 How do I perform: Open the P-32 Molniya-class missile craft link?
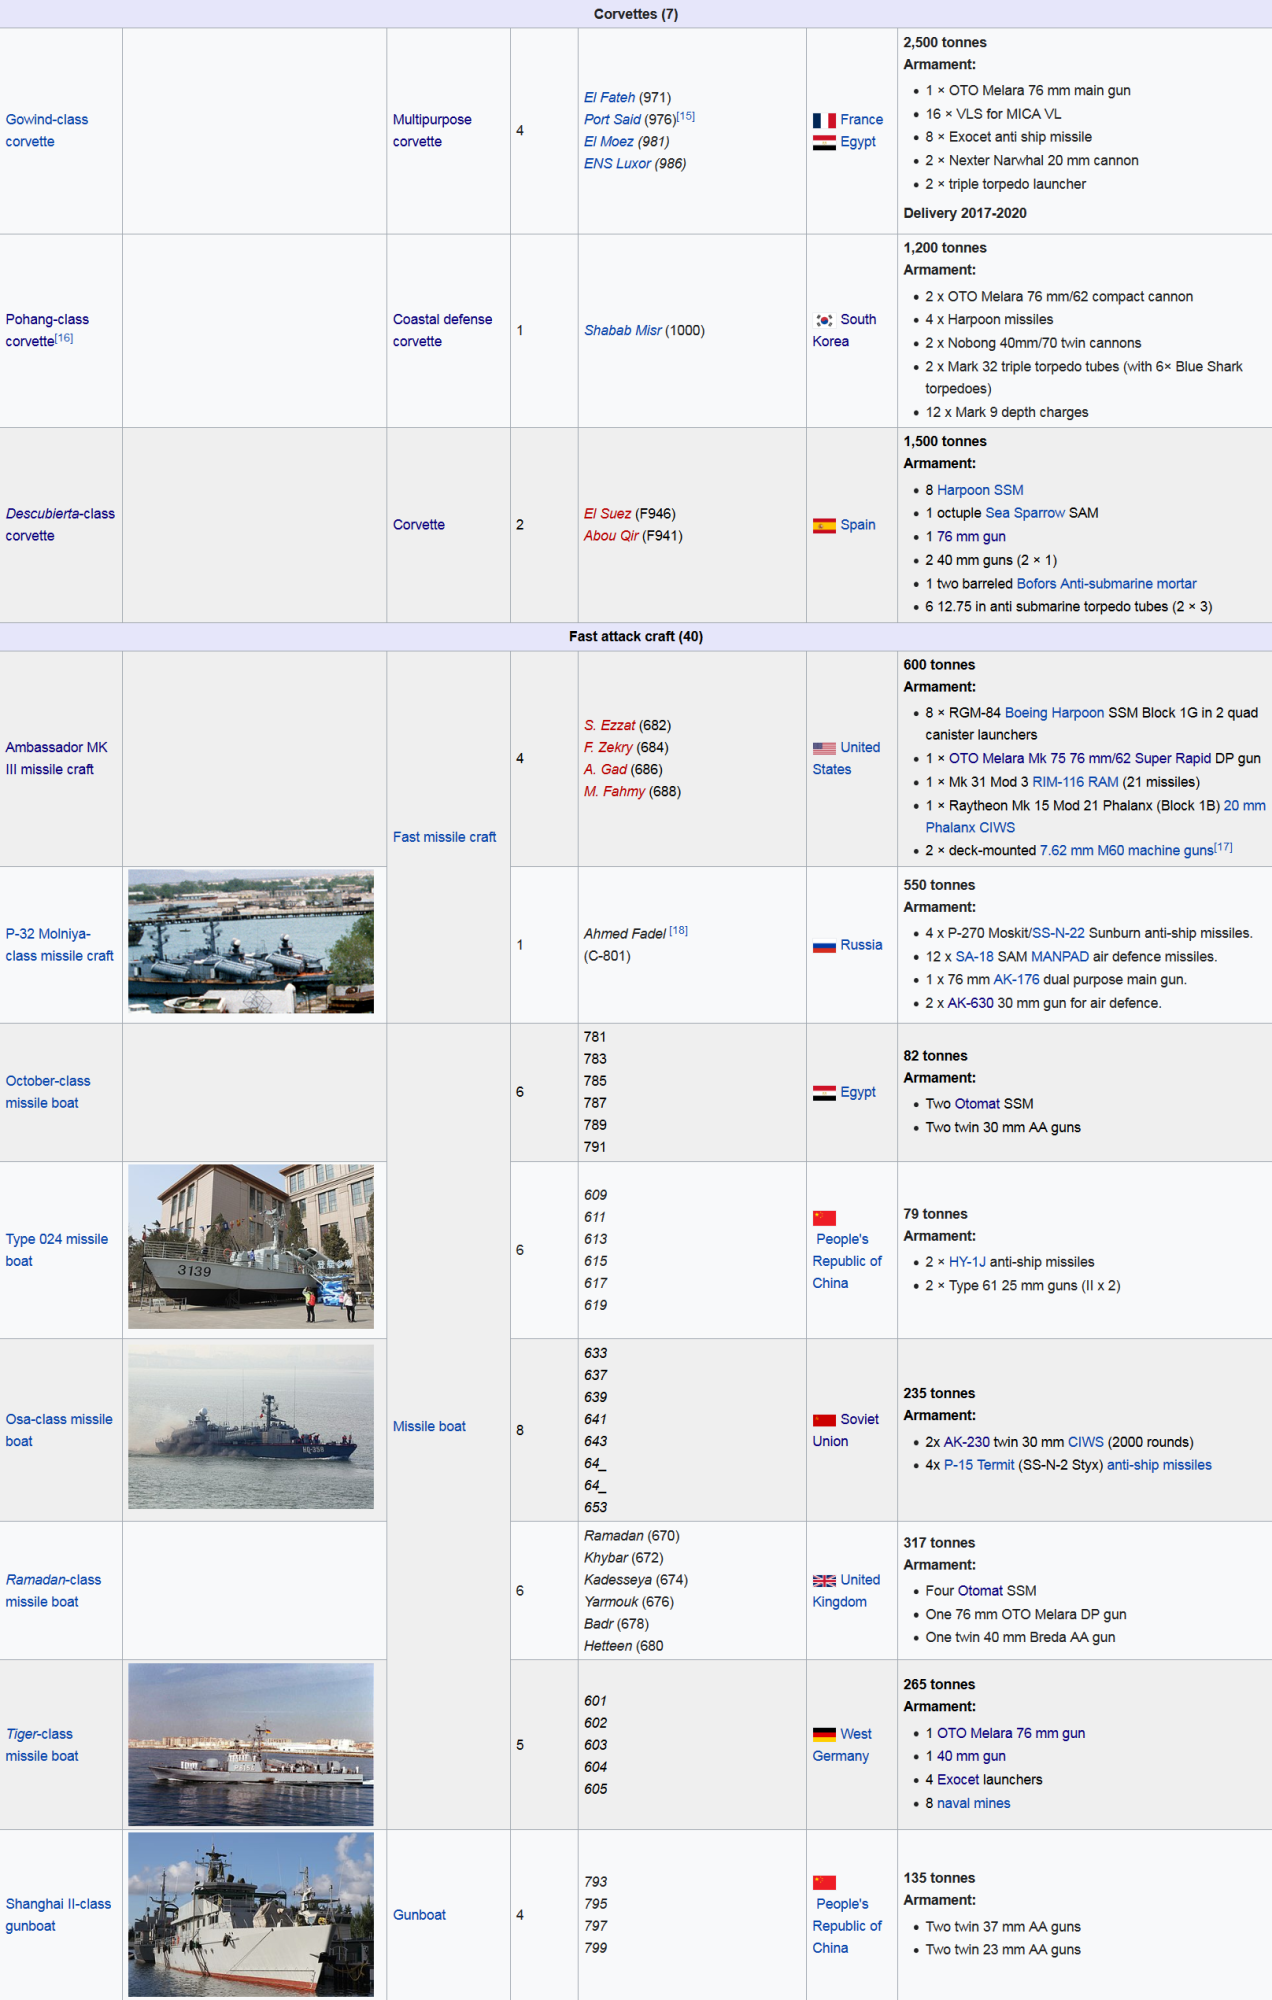point(60,945)
